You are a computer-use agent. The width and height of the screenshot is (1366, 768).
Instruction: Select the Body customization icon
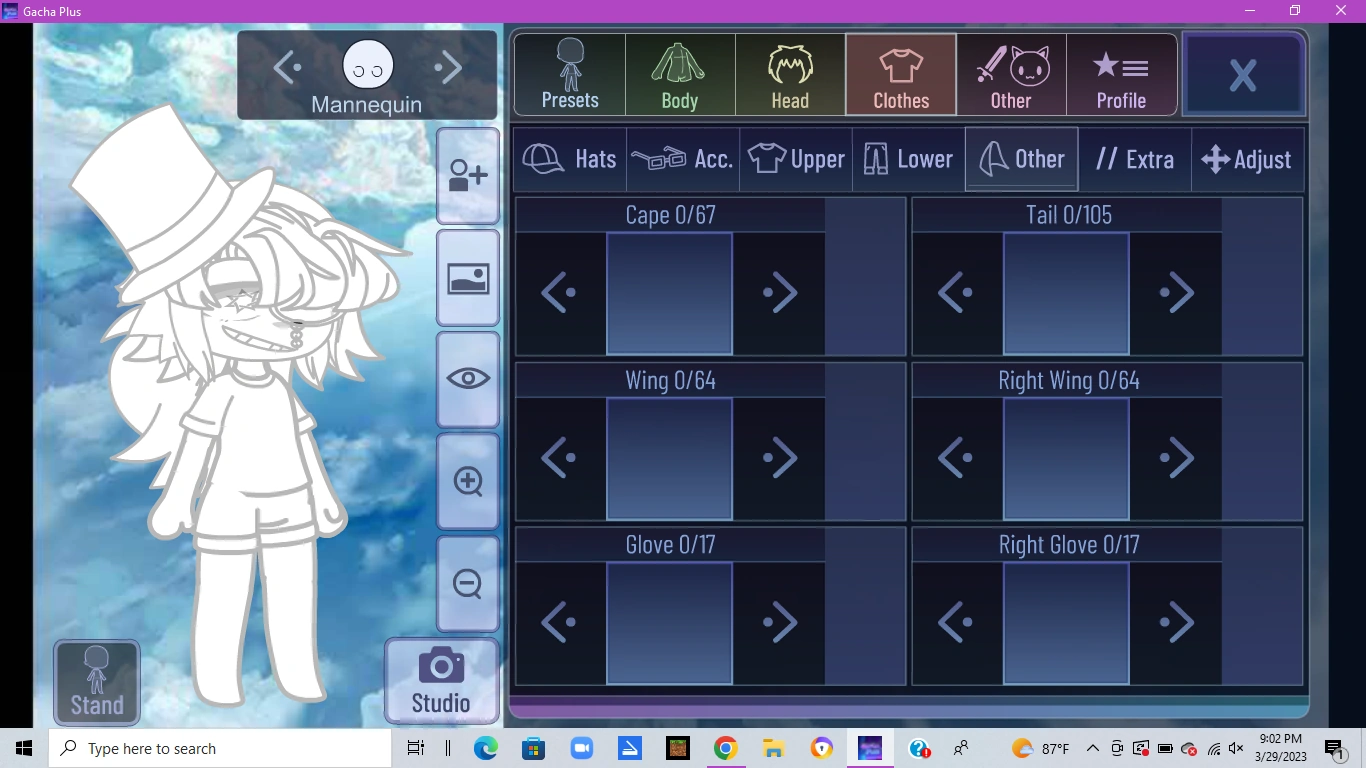pos(679,75)
